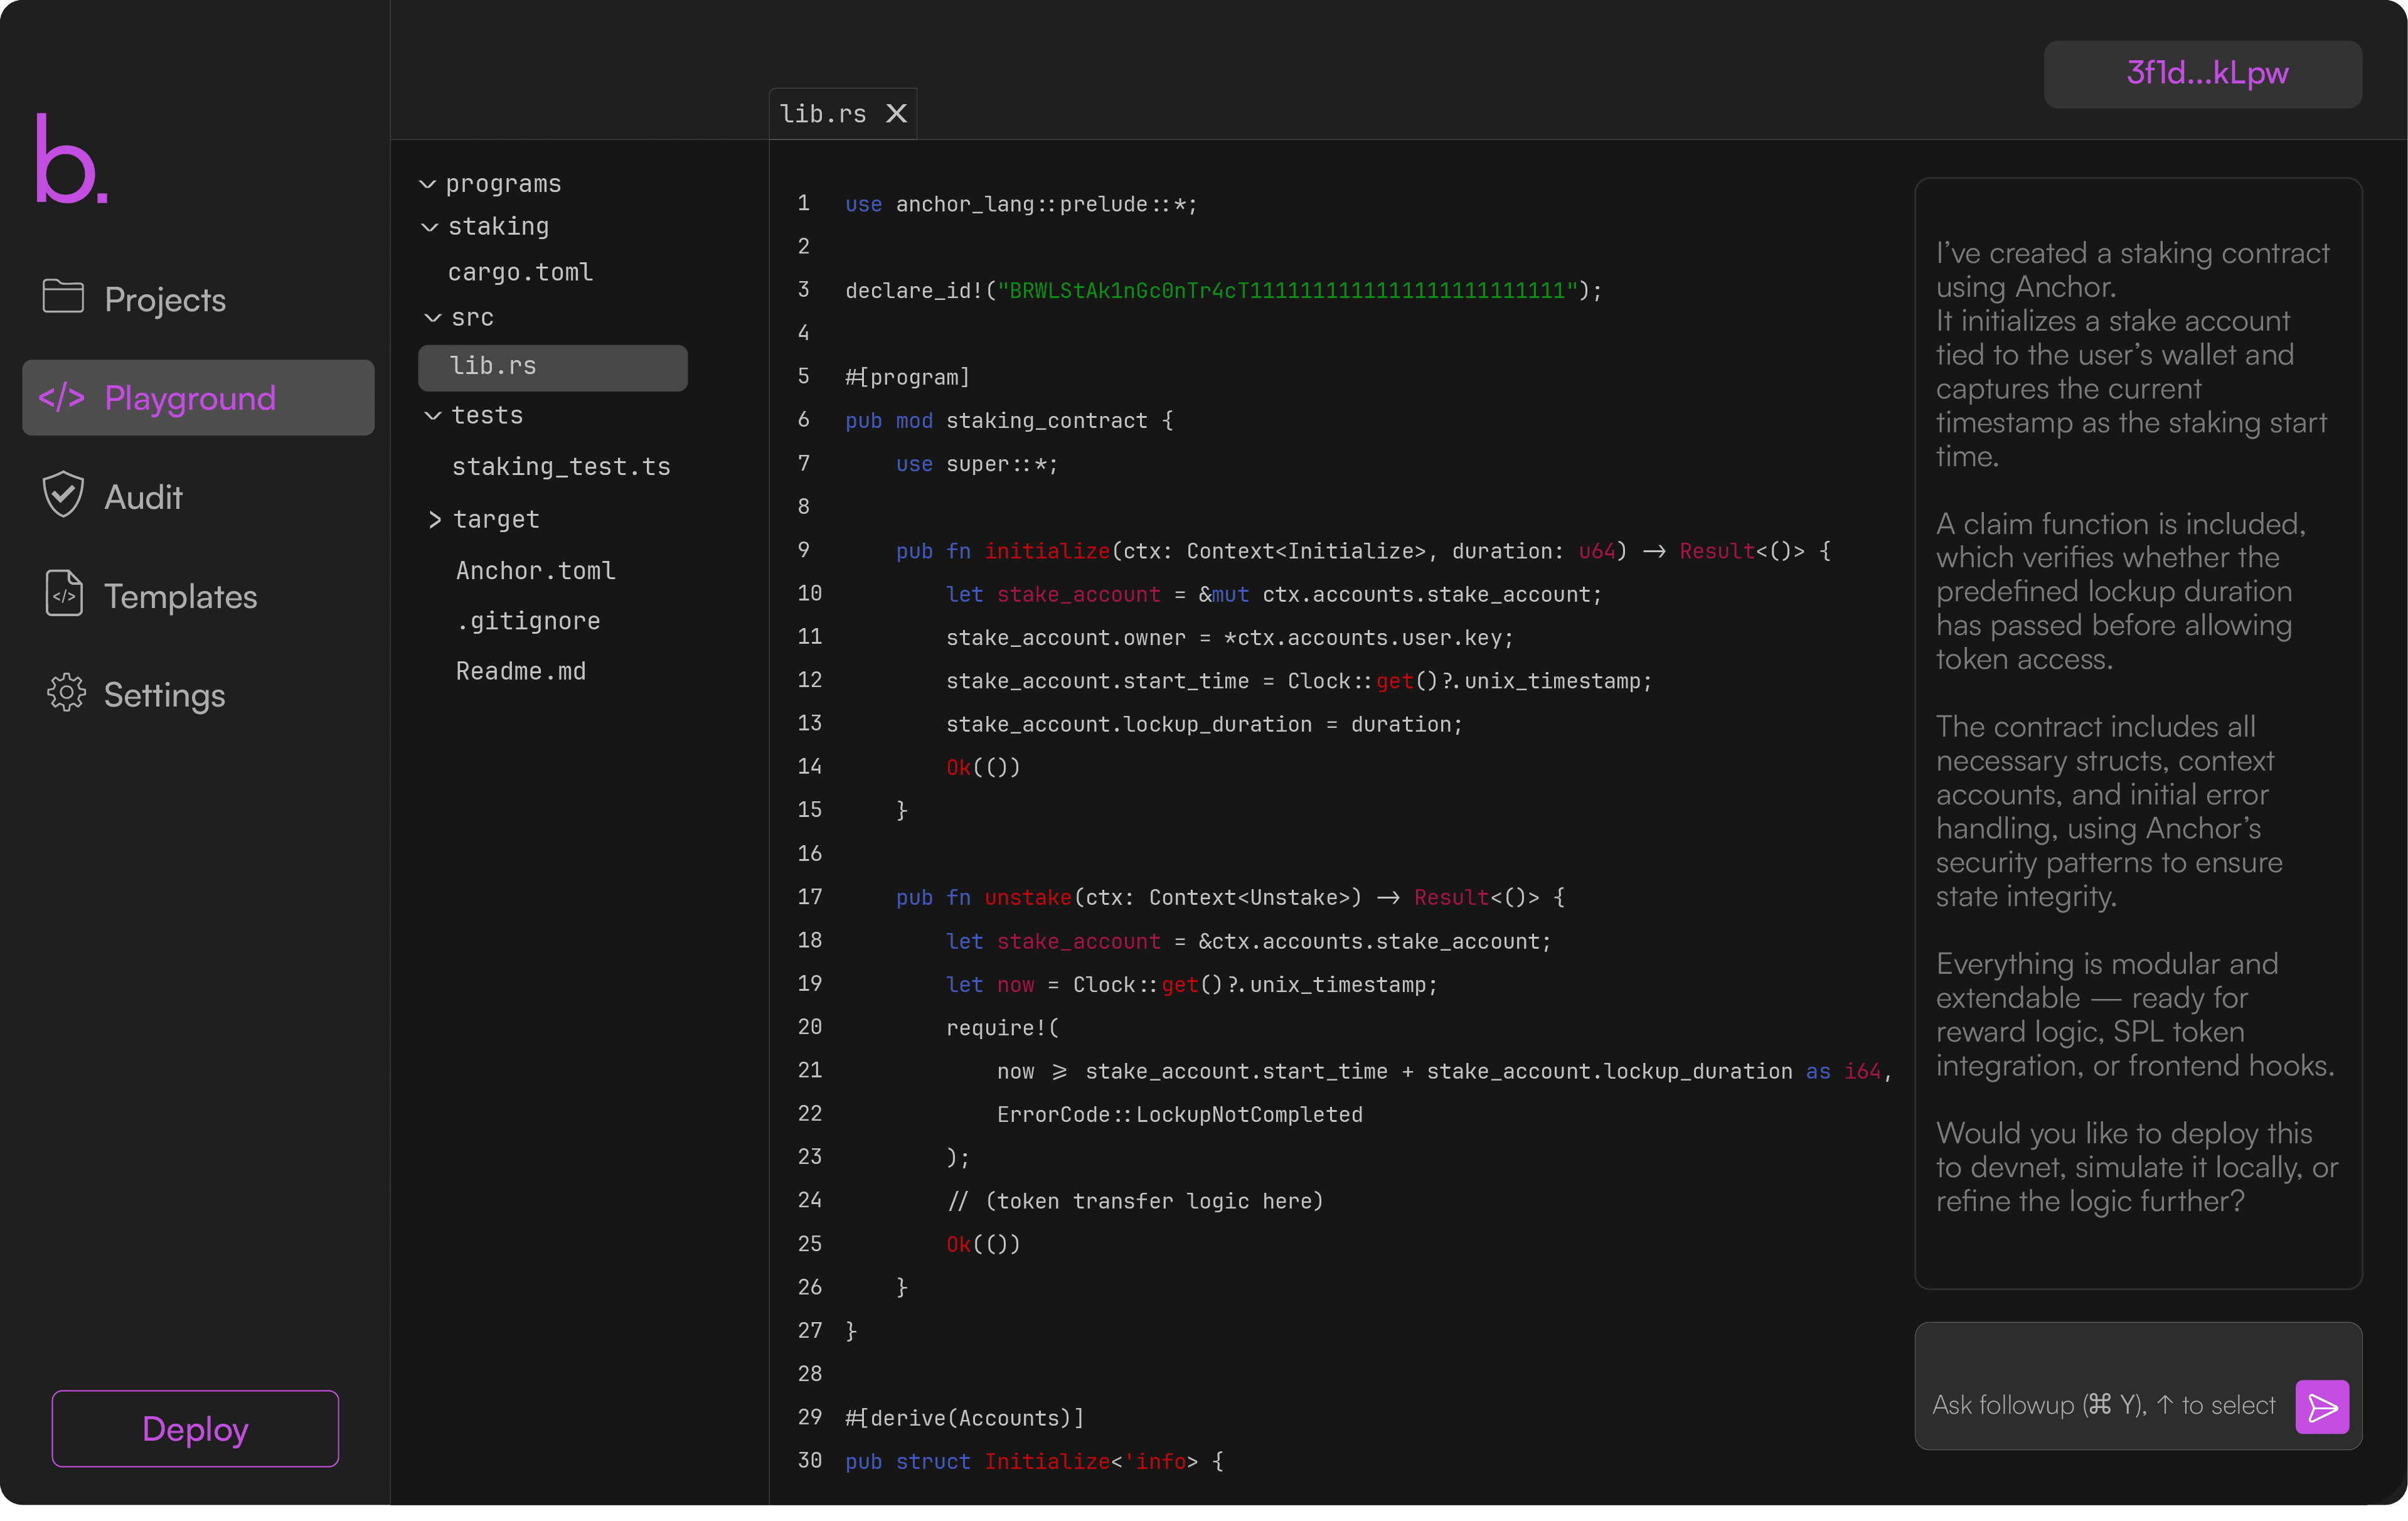Collapse the programs folder chevron
This screenshot has width=2408, height=1521.
pyautogui.click(x=427, y=184)
